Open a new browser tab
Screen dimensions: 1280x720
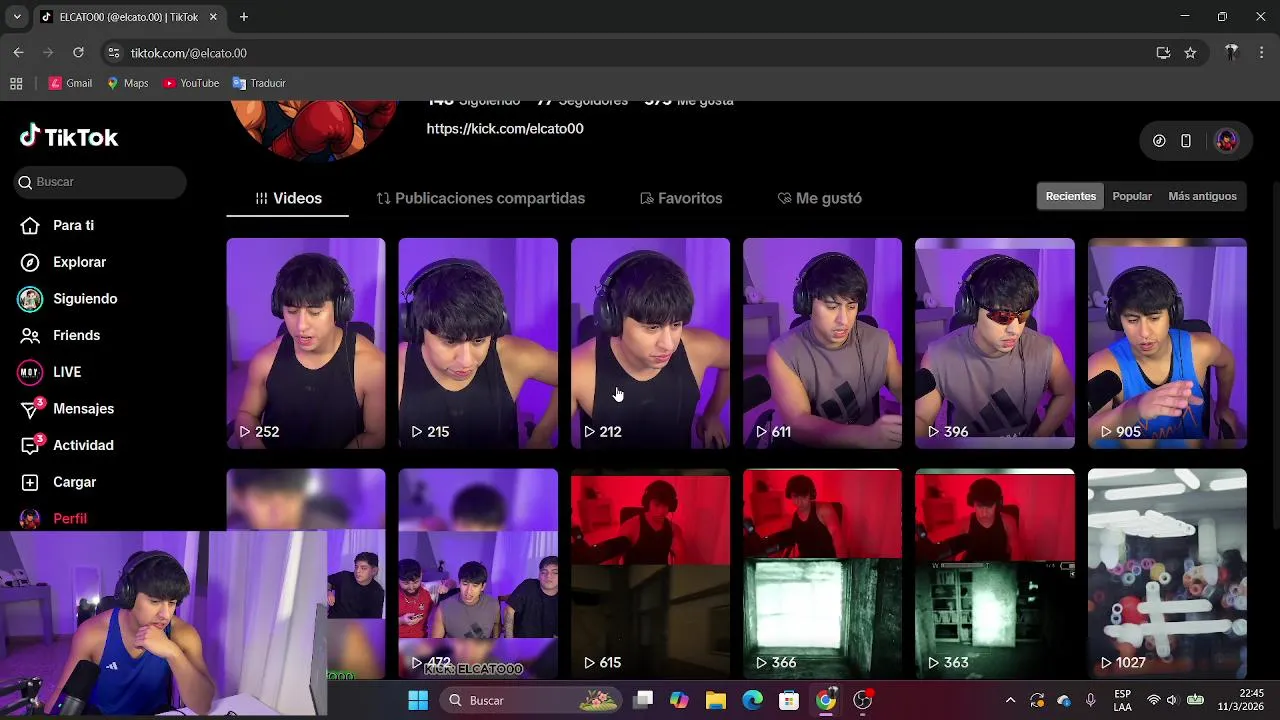(243, 17)
